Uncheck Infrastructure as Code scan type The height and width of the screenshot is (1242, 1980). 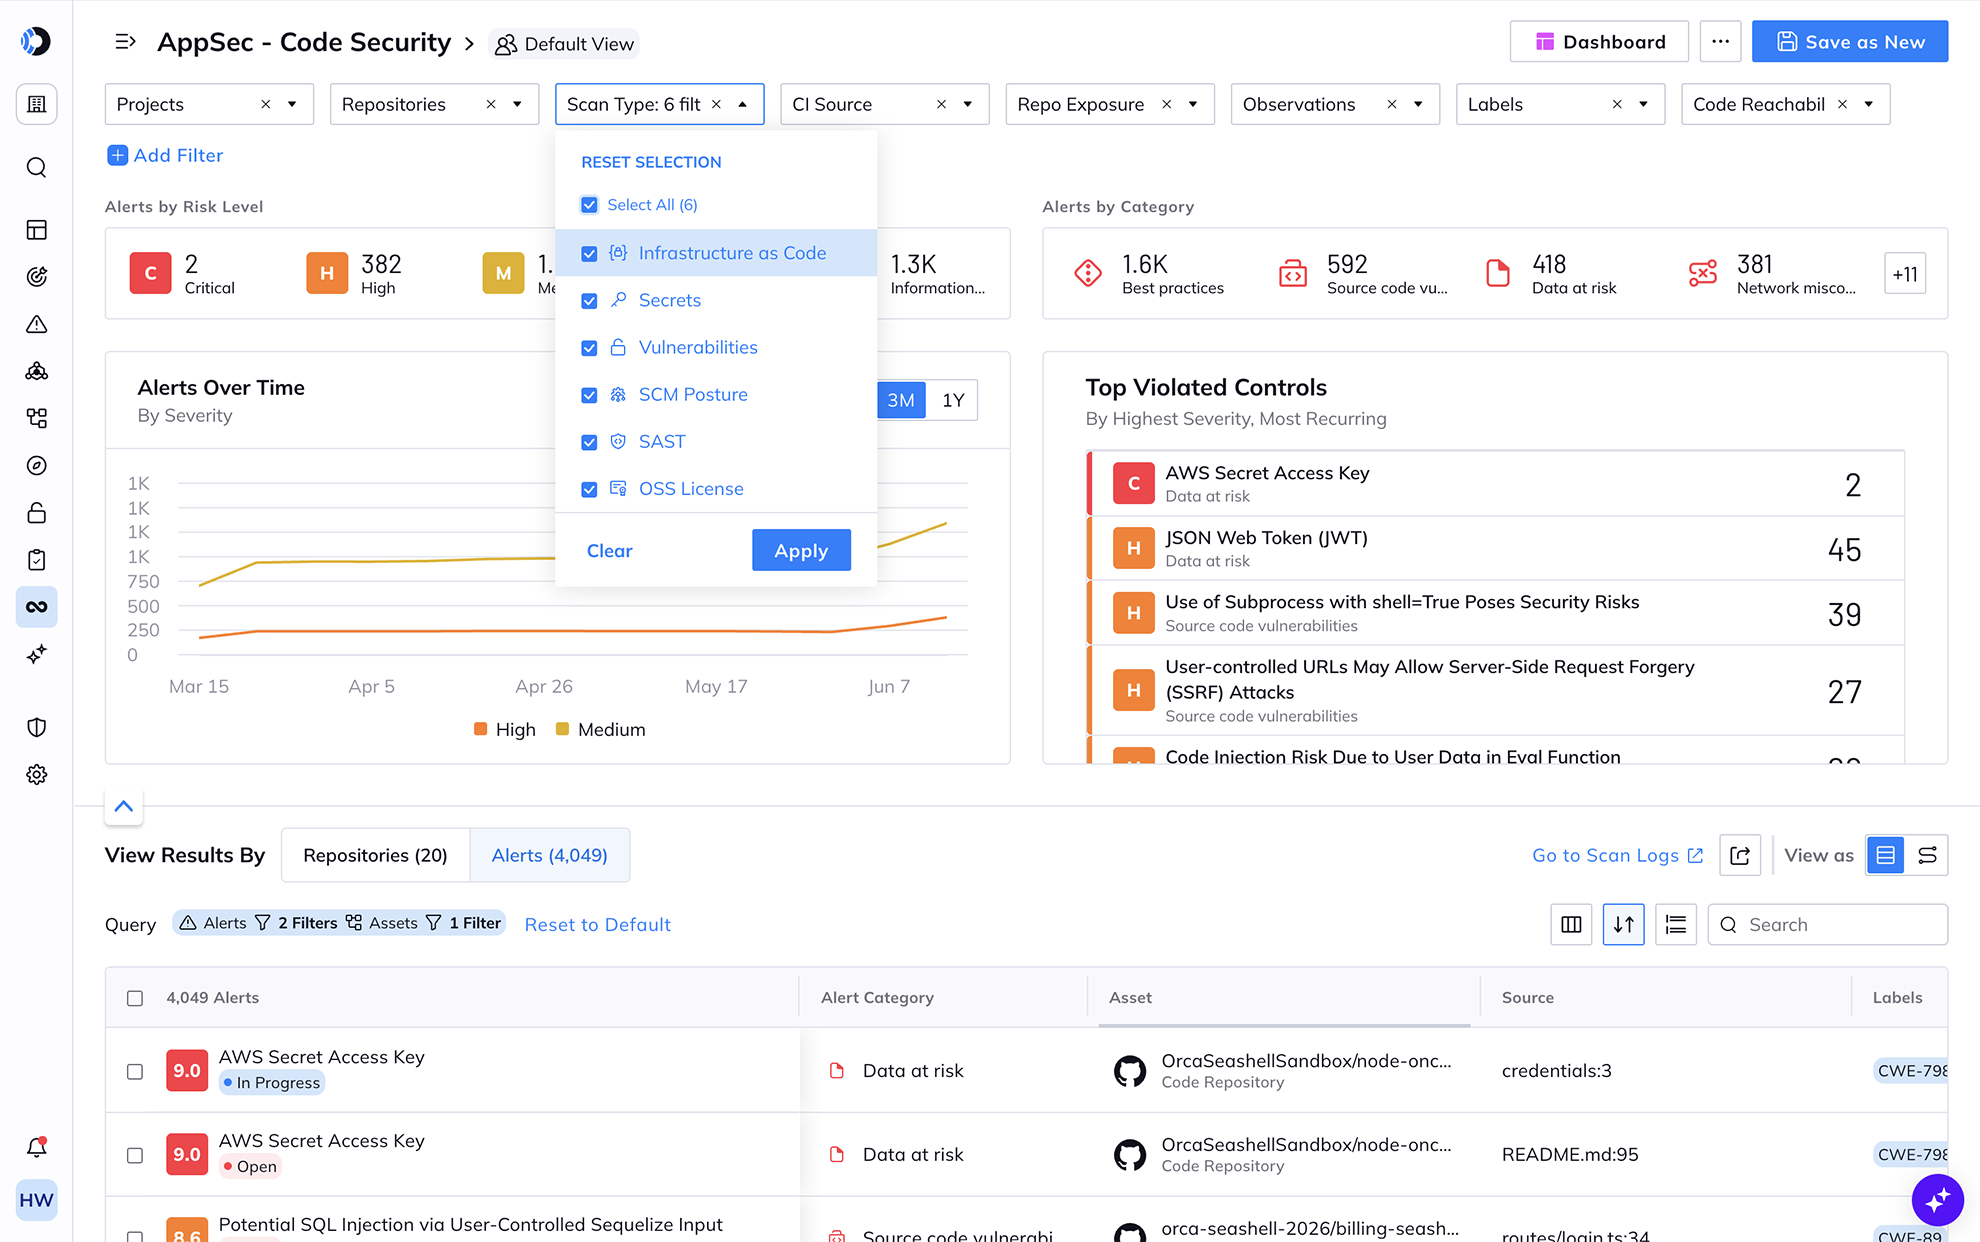tap(589, 254)
